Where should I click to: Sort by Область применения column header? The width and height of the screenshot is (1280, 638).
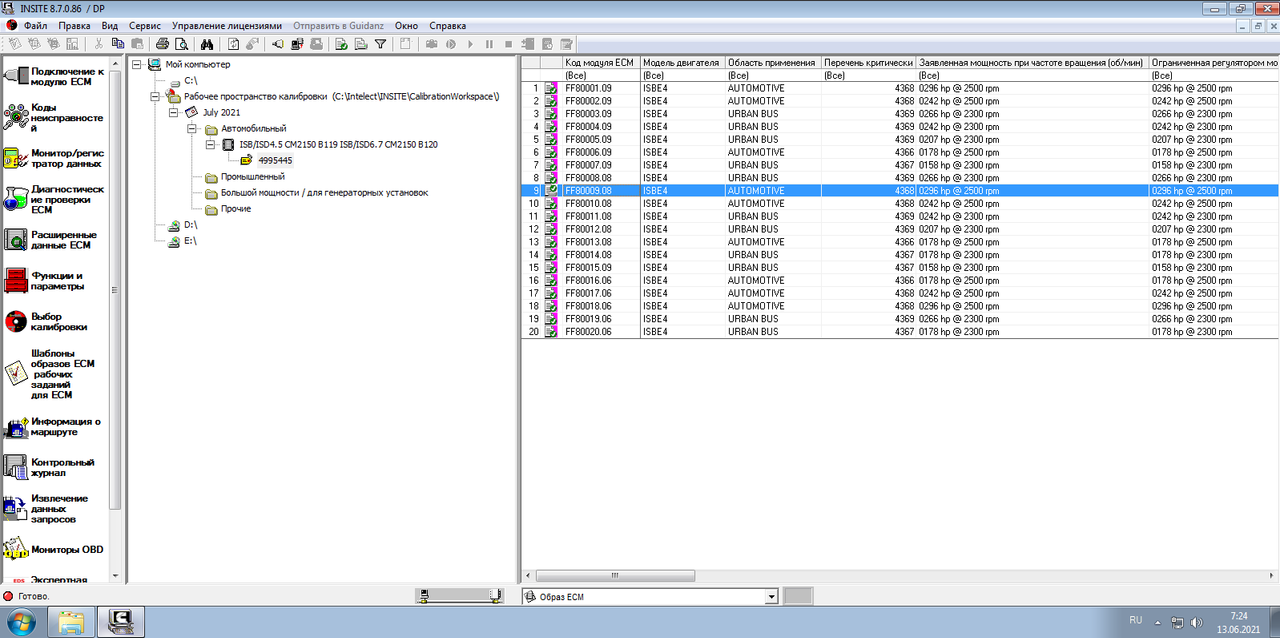(772, 62)
